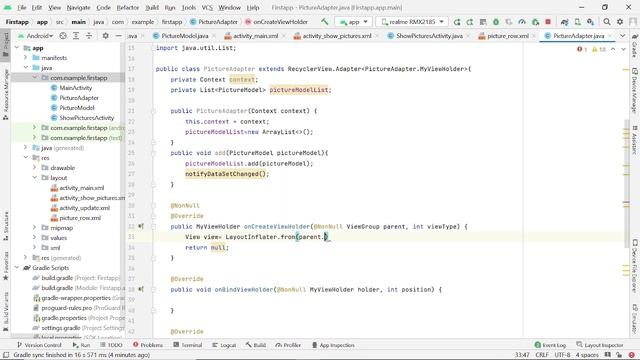Open App Inspection tool window

point(333,345)
